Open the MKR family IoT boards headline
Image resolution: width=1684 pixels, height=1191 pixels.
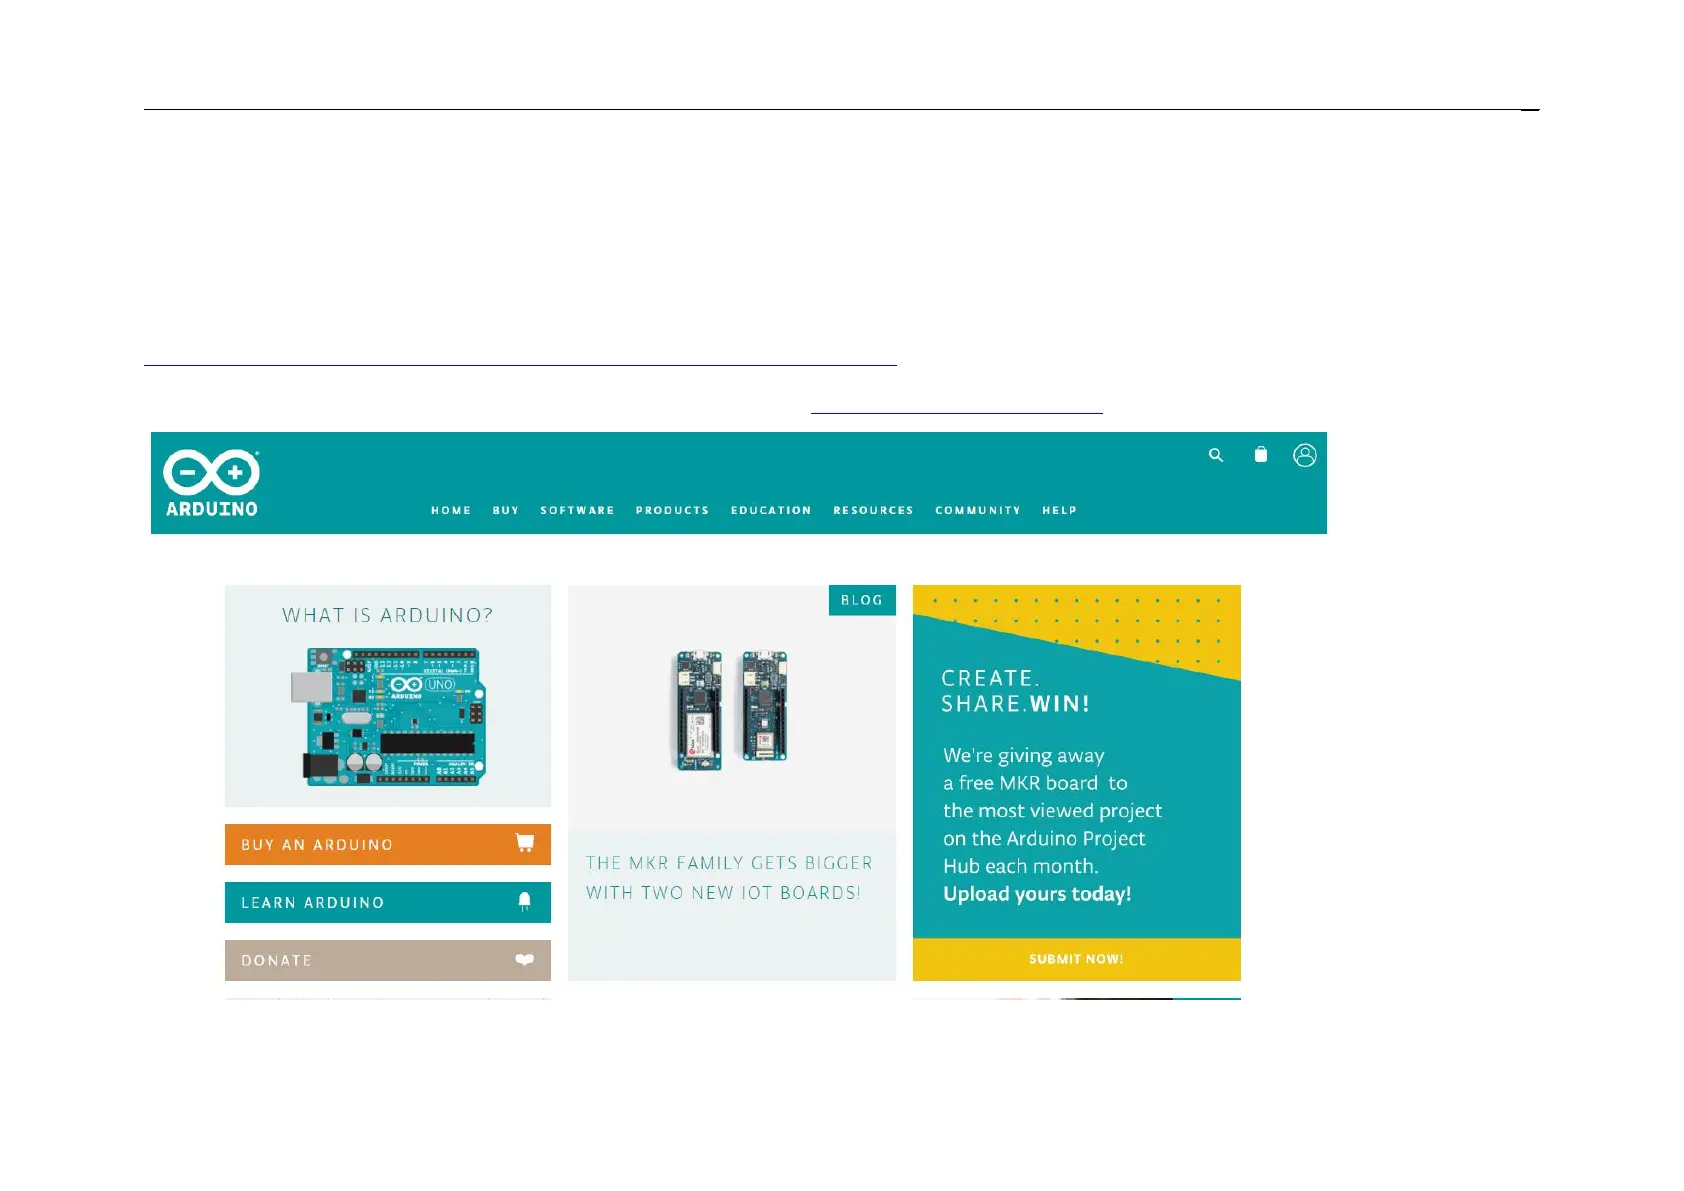(730, 878)
